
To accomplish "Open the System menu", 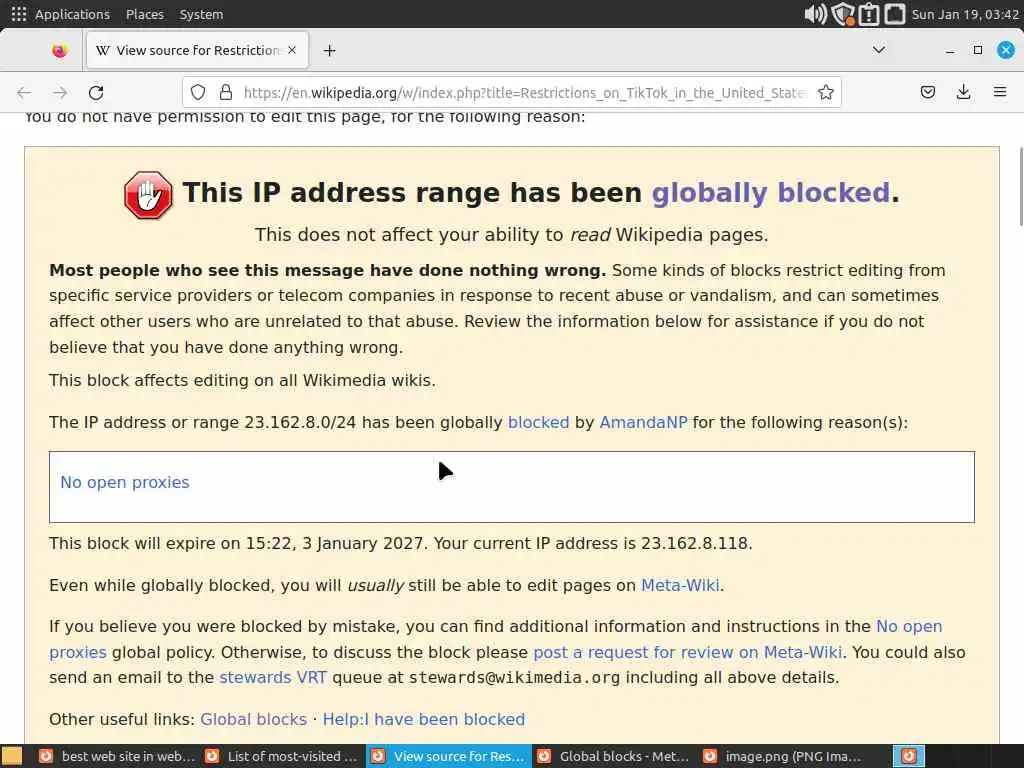I will point(201,14).
